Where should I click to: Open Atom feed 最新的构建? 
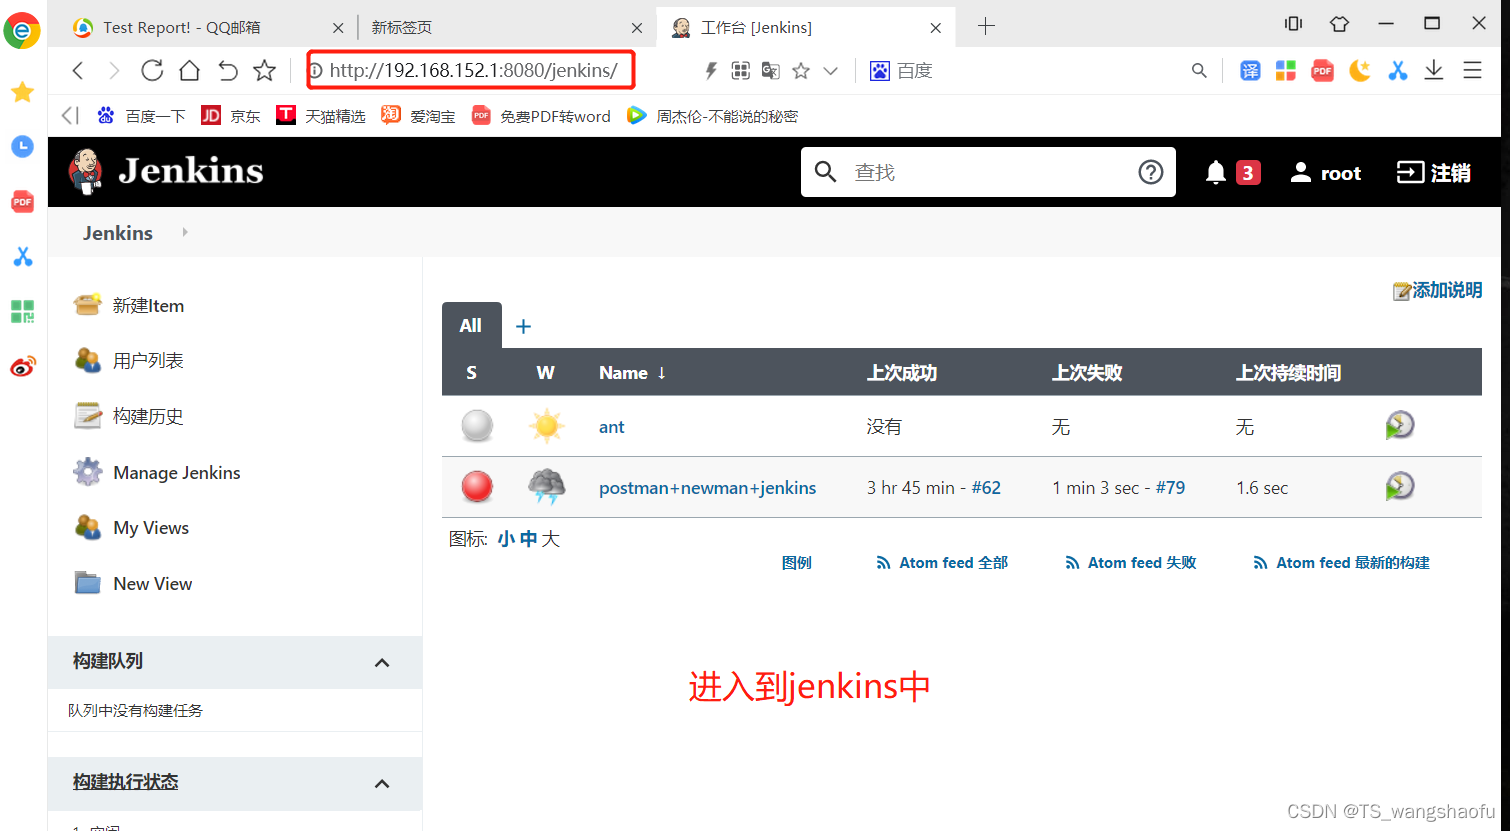pos(1341,563)
